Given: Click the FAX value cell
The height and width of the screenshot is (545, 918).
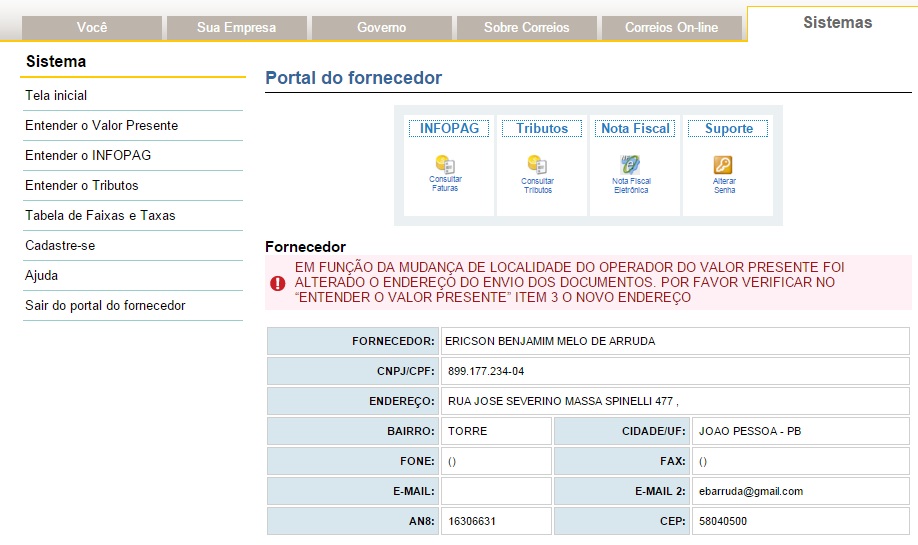Looking at the screenshot, I should 800,461.
